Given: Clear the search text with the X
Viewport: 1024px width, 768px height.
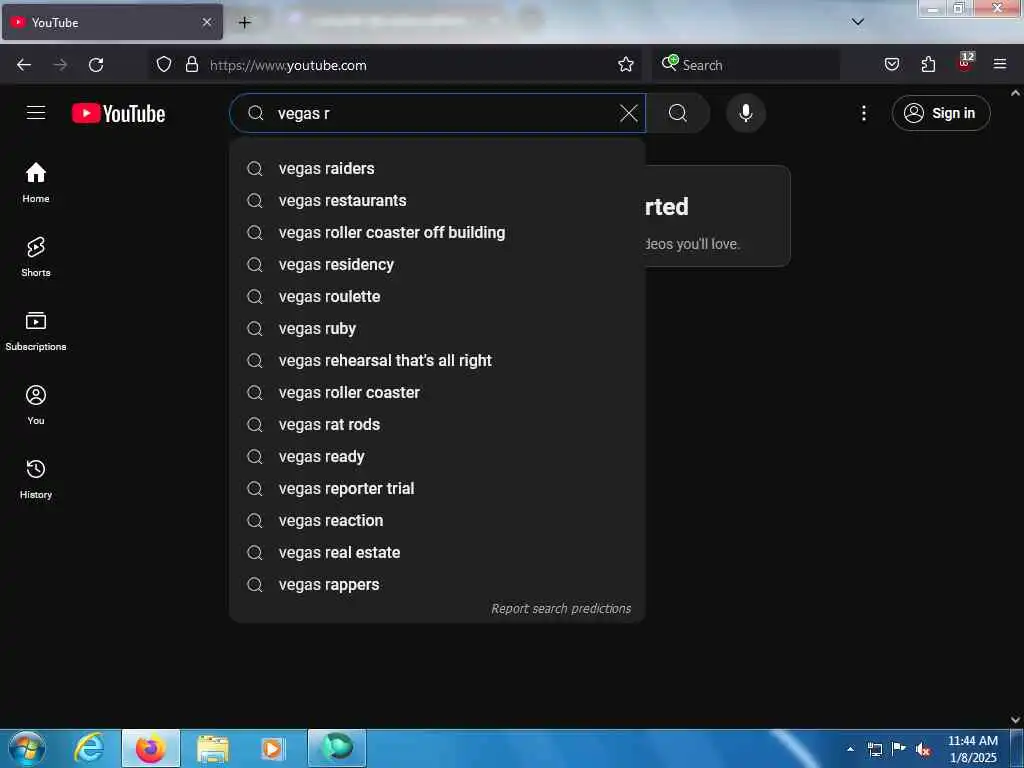Looking at the screenshot, I should pyautogui.click(x=628, y=113).
